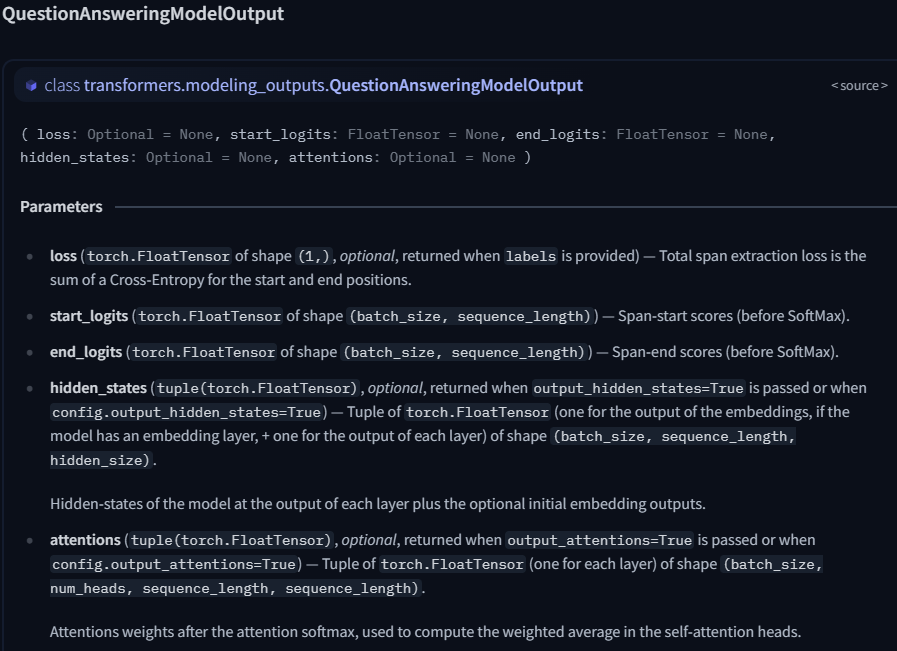Click the 'Span-start scores (before SoftMax)' text

(x=733, y=316)
